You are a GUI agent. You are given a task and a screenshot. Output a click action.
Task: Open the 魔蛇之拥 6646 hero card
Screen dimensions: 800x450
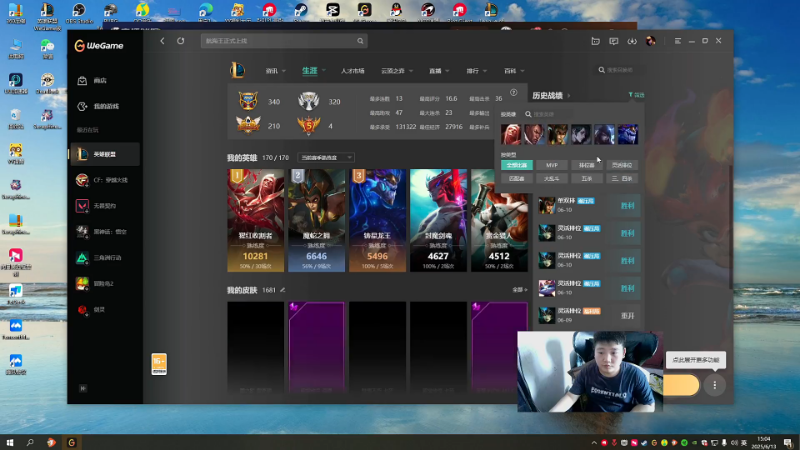click(x=316, y=220)
